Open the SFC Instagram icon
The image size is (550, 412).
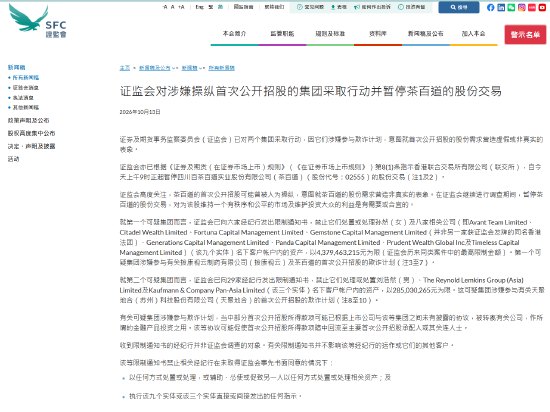[x=522, y=7]
